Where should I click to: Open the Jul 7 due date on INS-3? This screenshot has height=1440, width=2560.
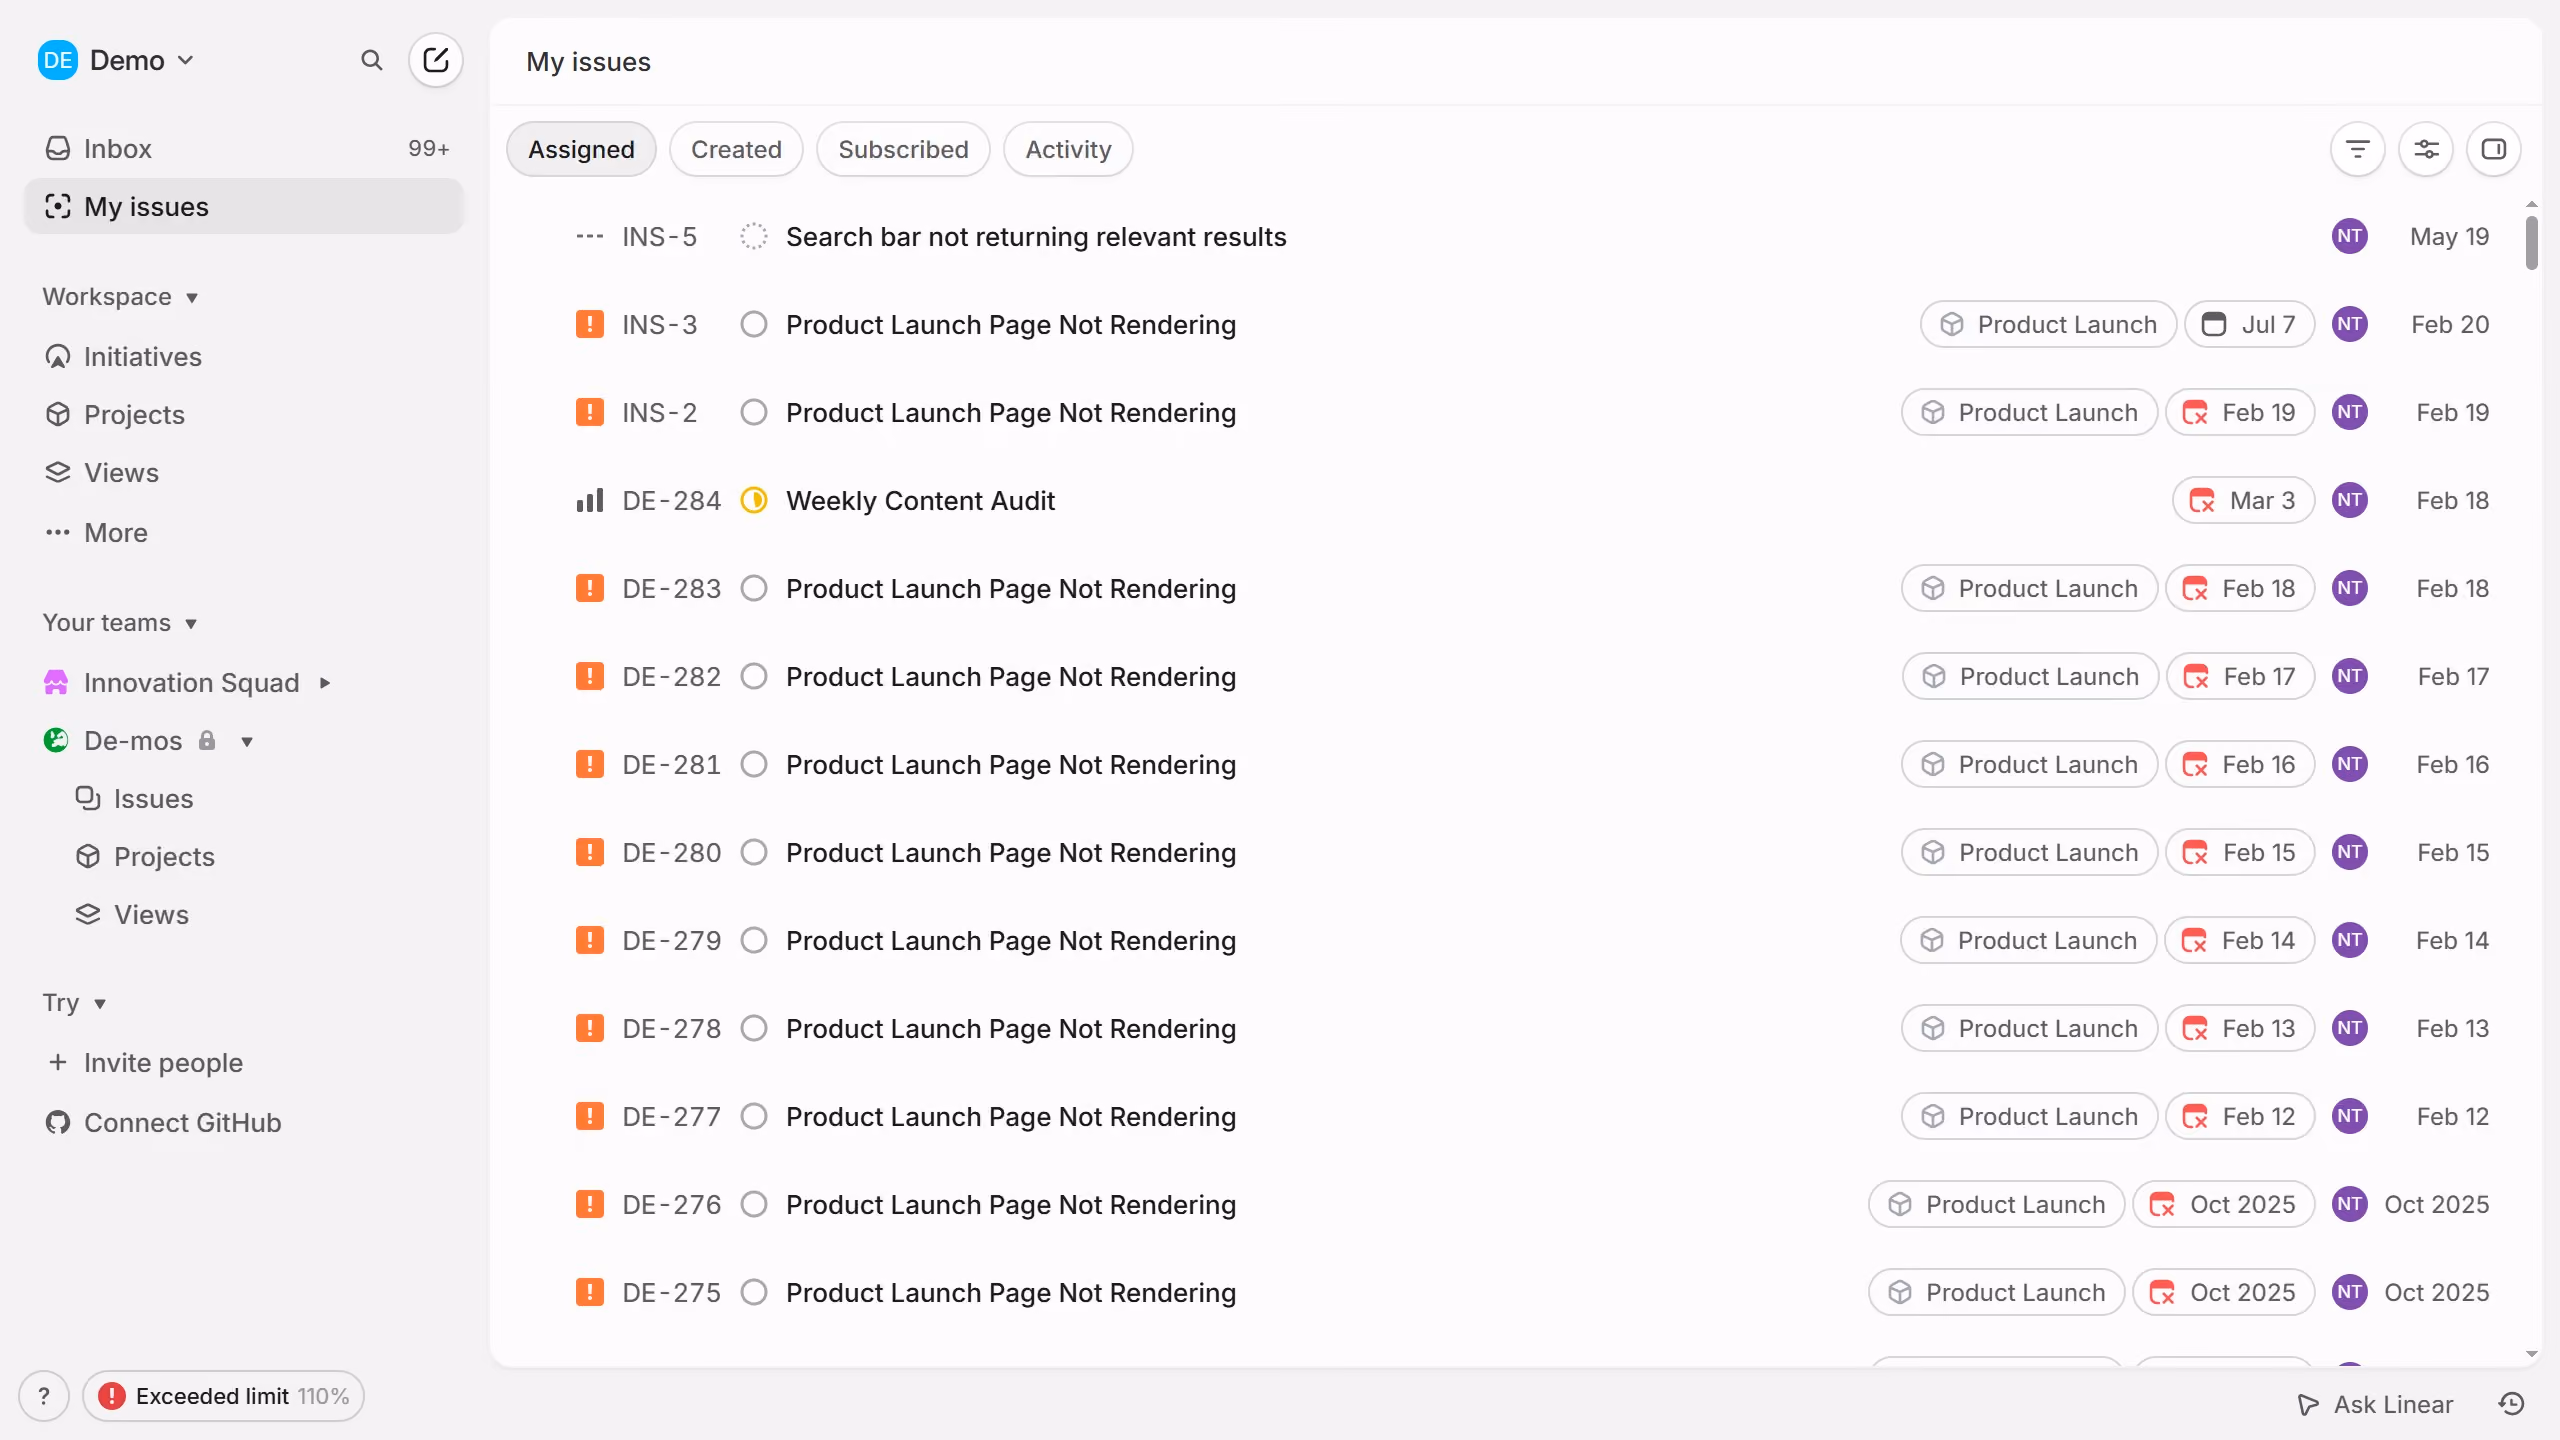pyautogui.click(x=2250, y=324)
